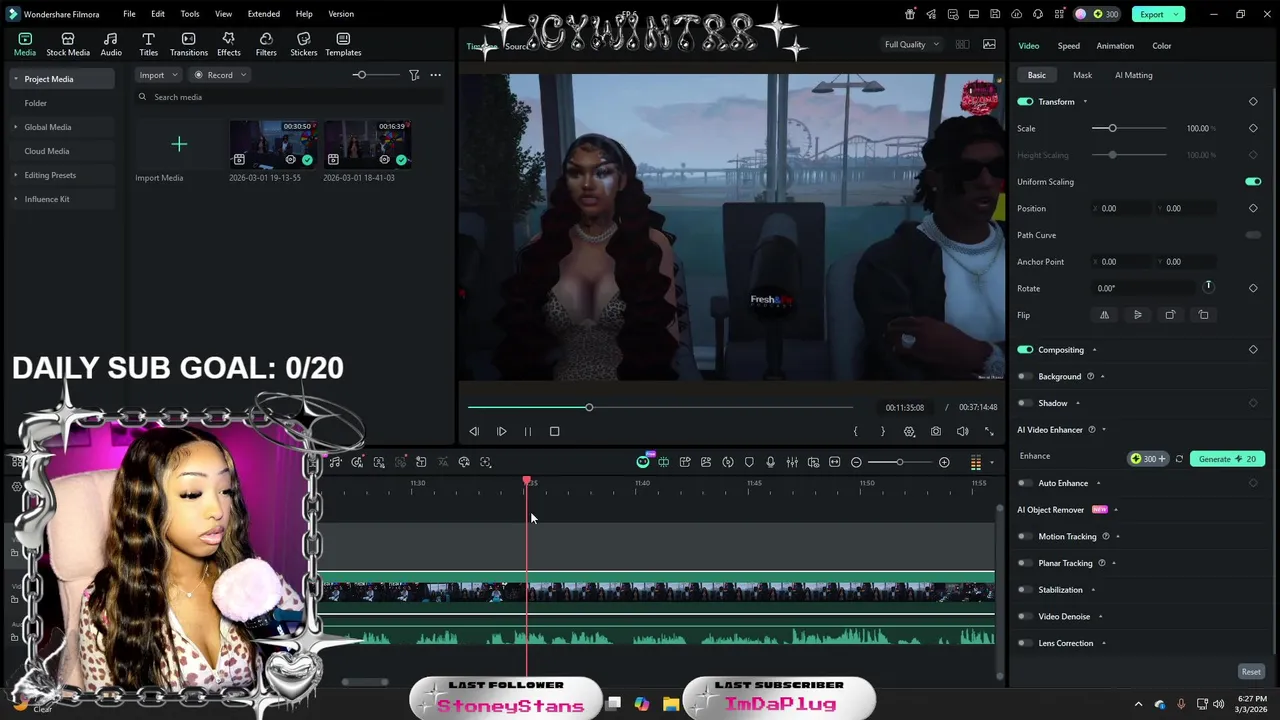Image resolution: width=1280 pixels, height=720 pixels.
Task: Flip clip horizontally
Action: tap(1104, 315)
